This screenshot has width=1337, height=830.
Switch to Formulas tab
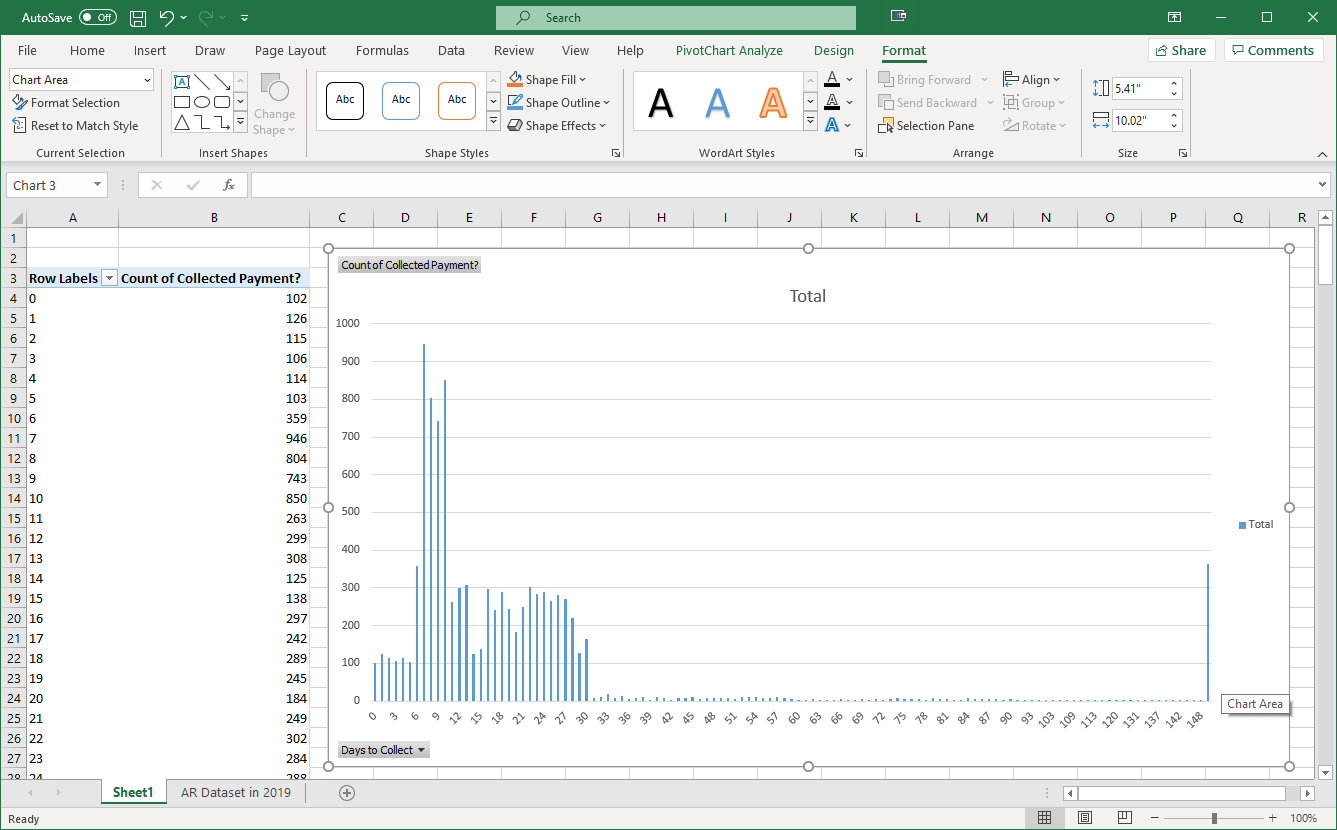pyautogui.click(x=382, y=50)
